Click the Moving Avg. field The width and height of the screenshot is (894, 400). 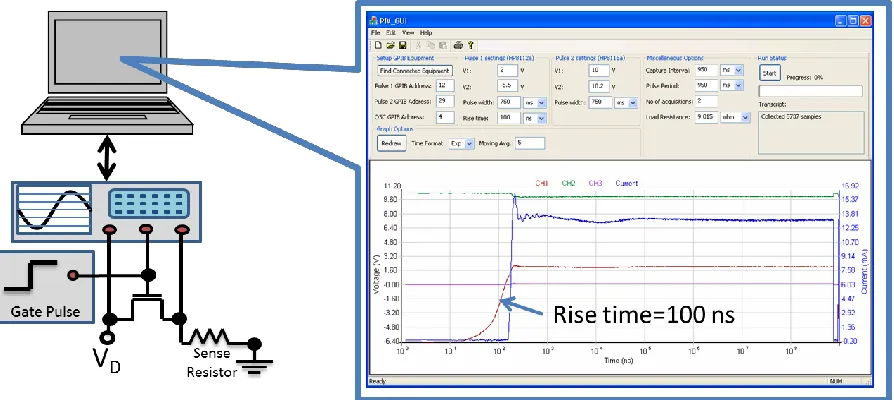530,144
